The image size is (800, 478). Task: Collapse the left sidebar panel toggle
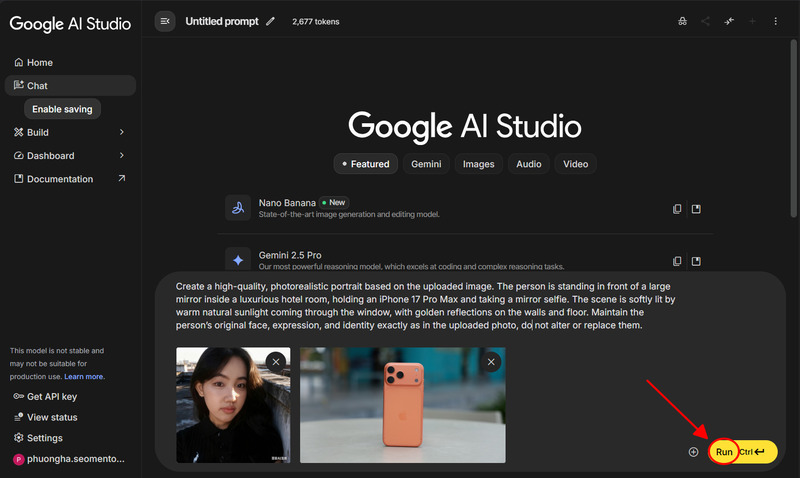point(165,21)
